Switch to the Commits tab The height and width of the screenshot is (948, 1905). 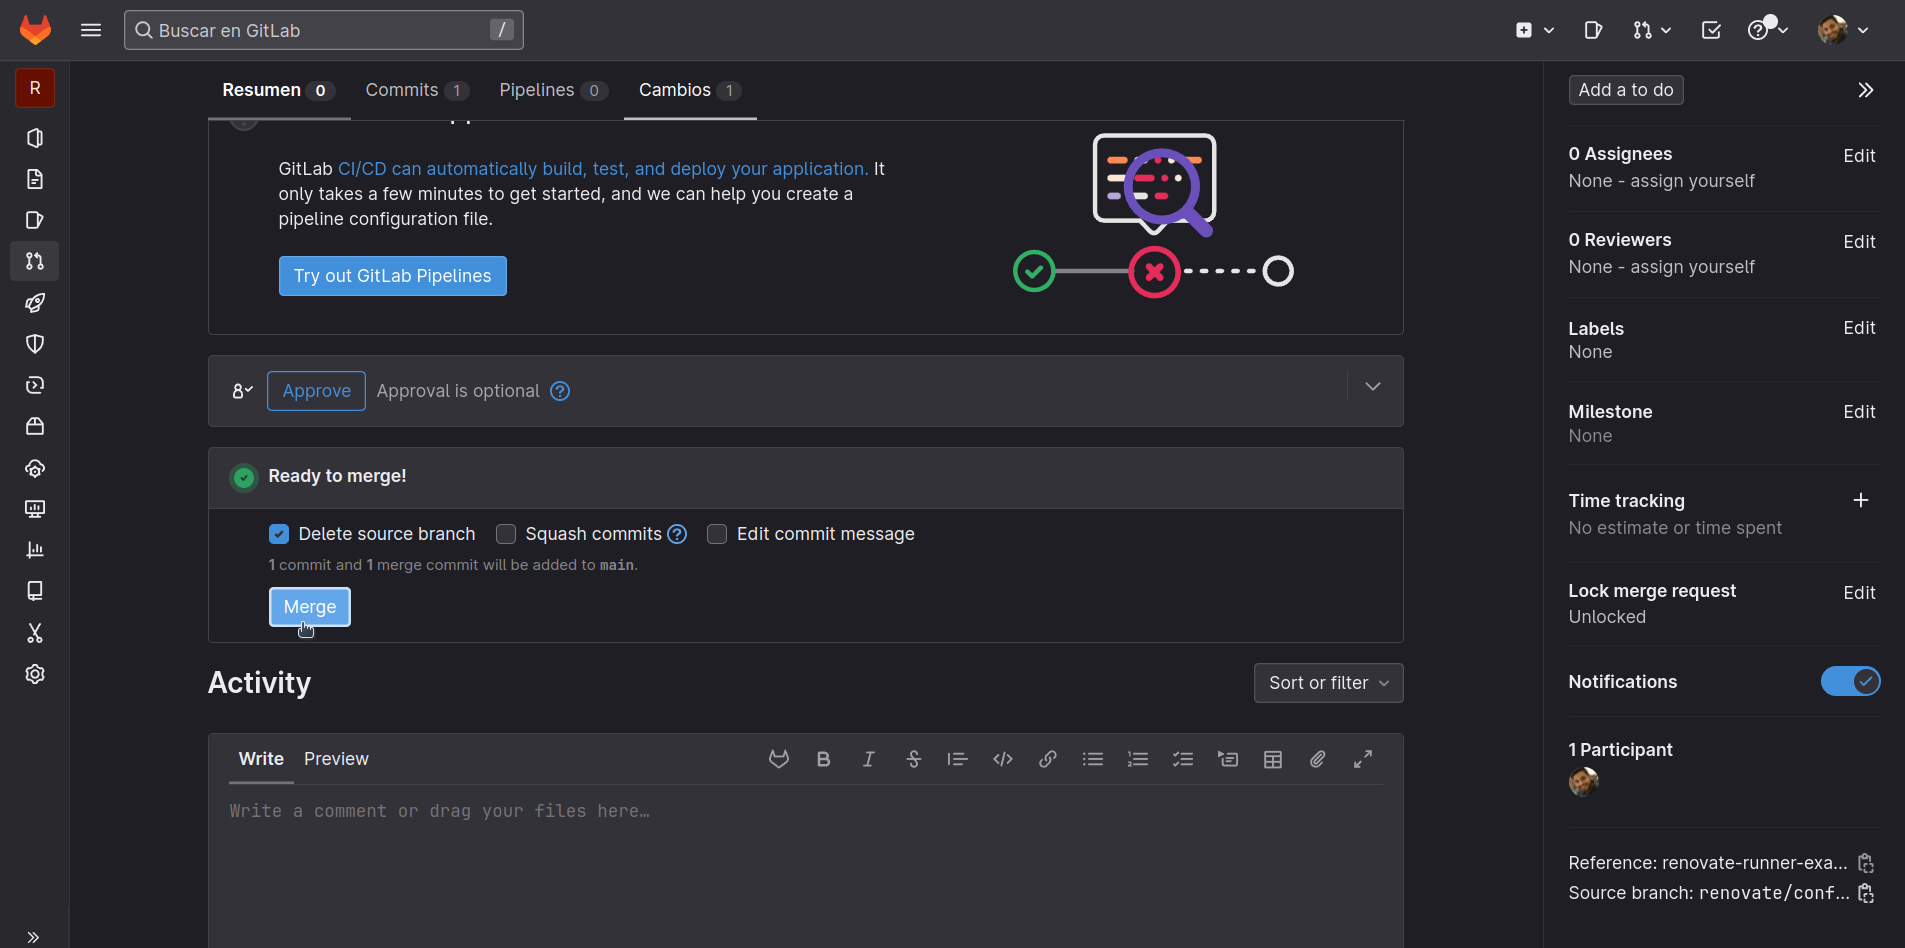(417, 90)
